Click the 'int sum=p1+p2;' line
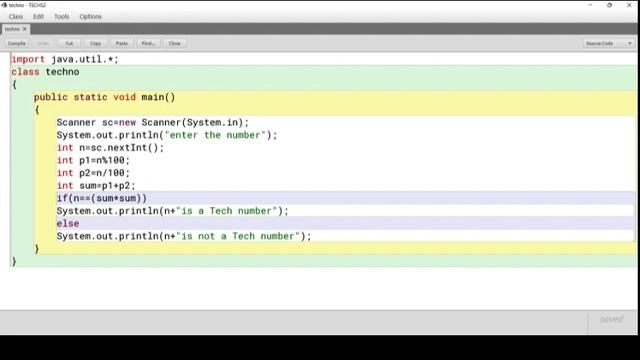 coord(96,186)
